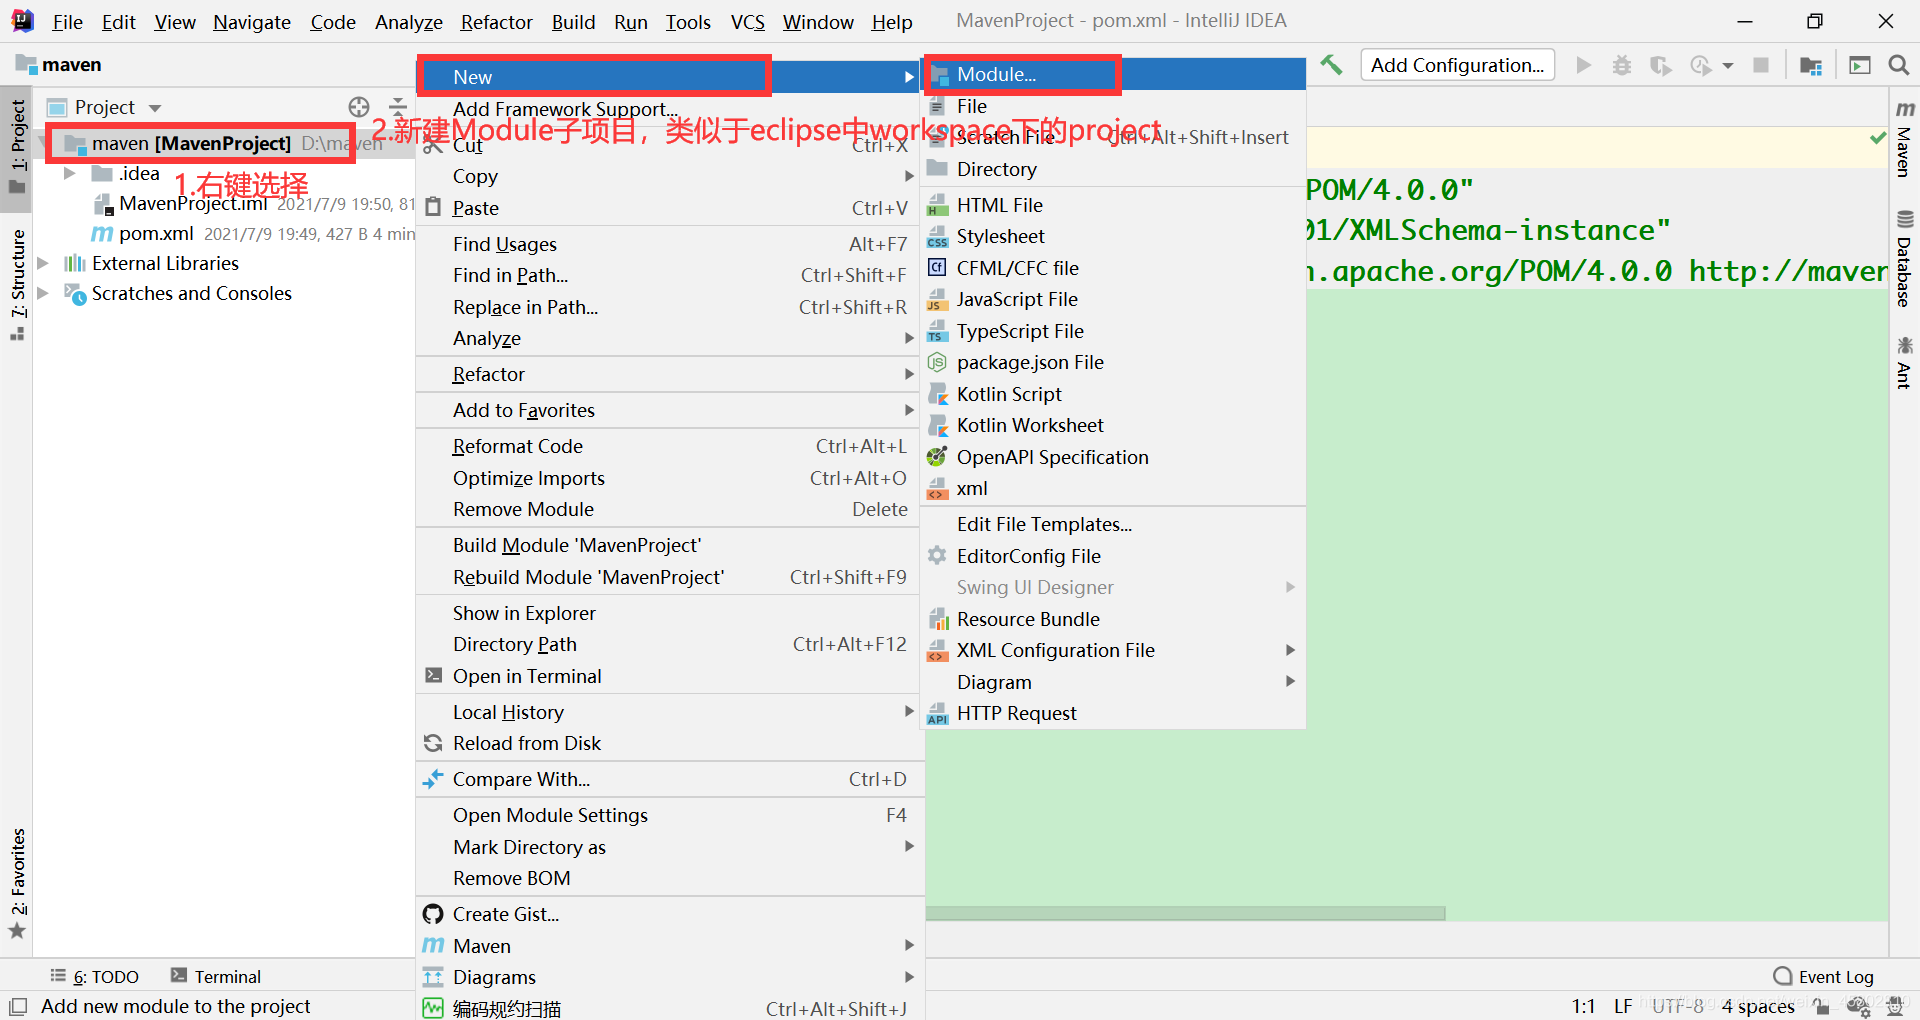Click the run configuration dropdown arrow in toolbar

coord(1727,66)
